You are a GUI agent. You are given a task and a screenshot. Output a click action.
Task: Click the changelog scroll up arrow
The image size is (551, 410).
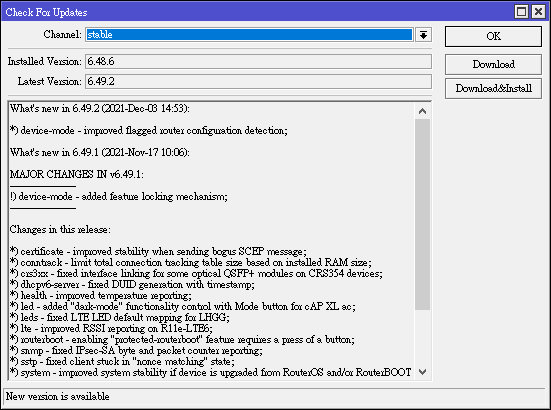[422, 111]
